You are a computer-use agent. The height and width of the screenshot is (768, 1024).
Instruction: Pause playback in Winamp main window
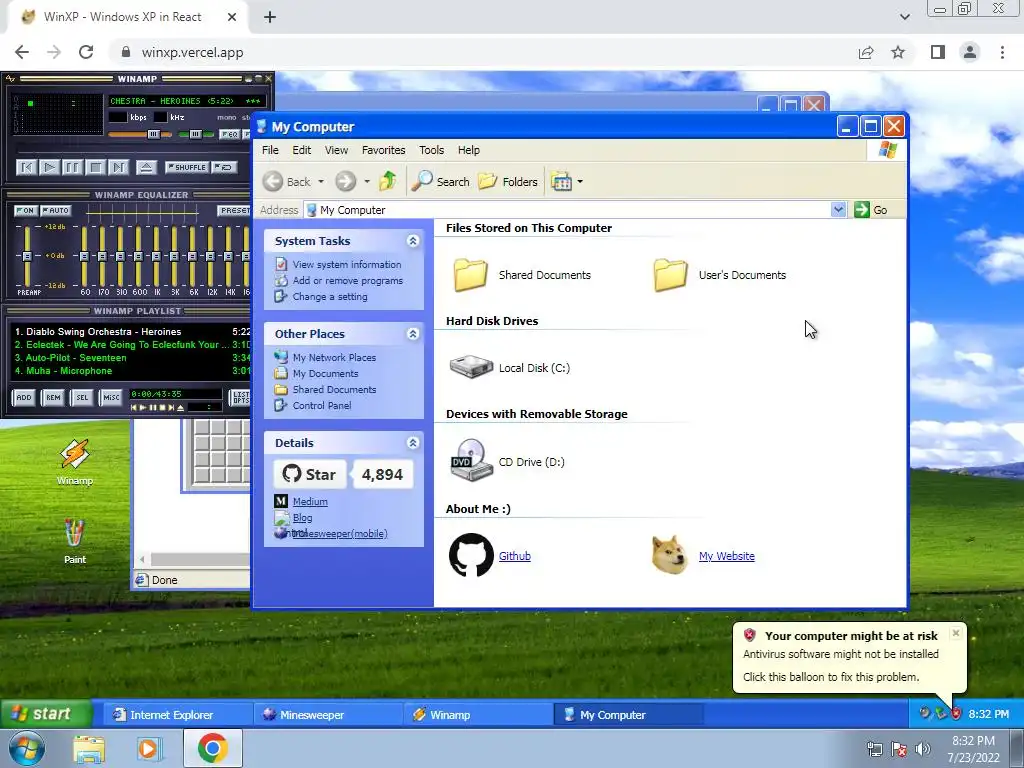[x=72, y=168]
